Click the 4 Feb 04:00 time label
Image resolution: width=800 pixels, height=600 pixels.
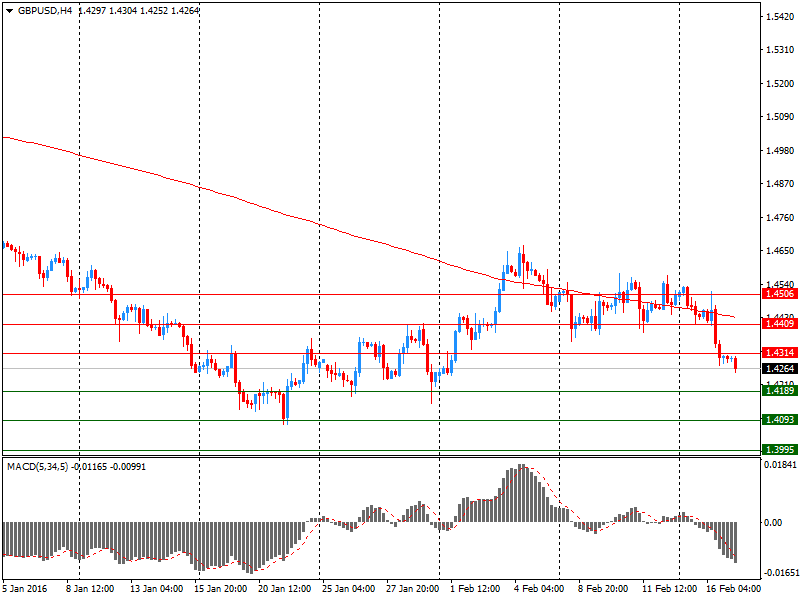pos(539,588)
